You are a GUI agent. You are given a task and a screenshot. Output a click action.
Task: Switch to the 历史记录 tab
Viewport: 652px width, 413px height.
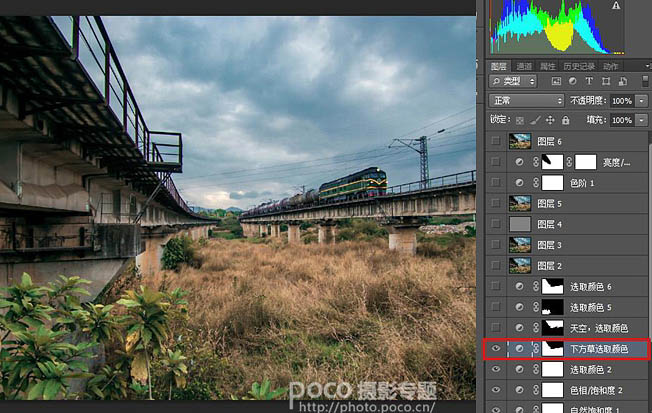point(579,66)
